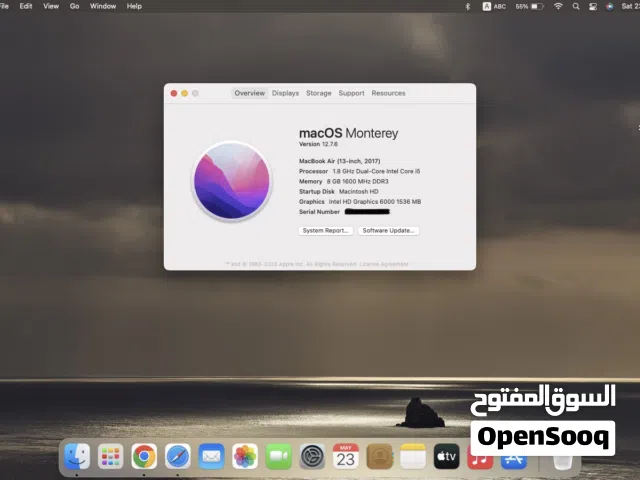Launch Apple TV from the dock
The image size is (640, 480).
pyautogui.click(x=447, y=456)
